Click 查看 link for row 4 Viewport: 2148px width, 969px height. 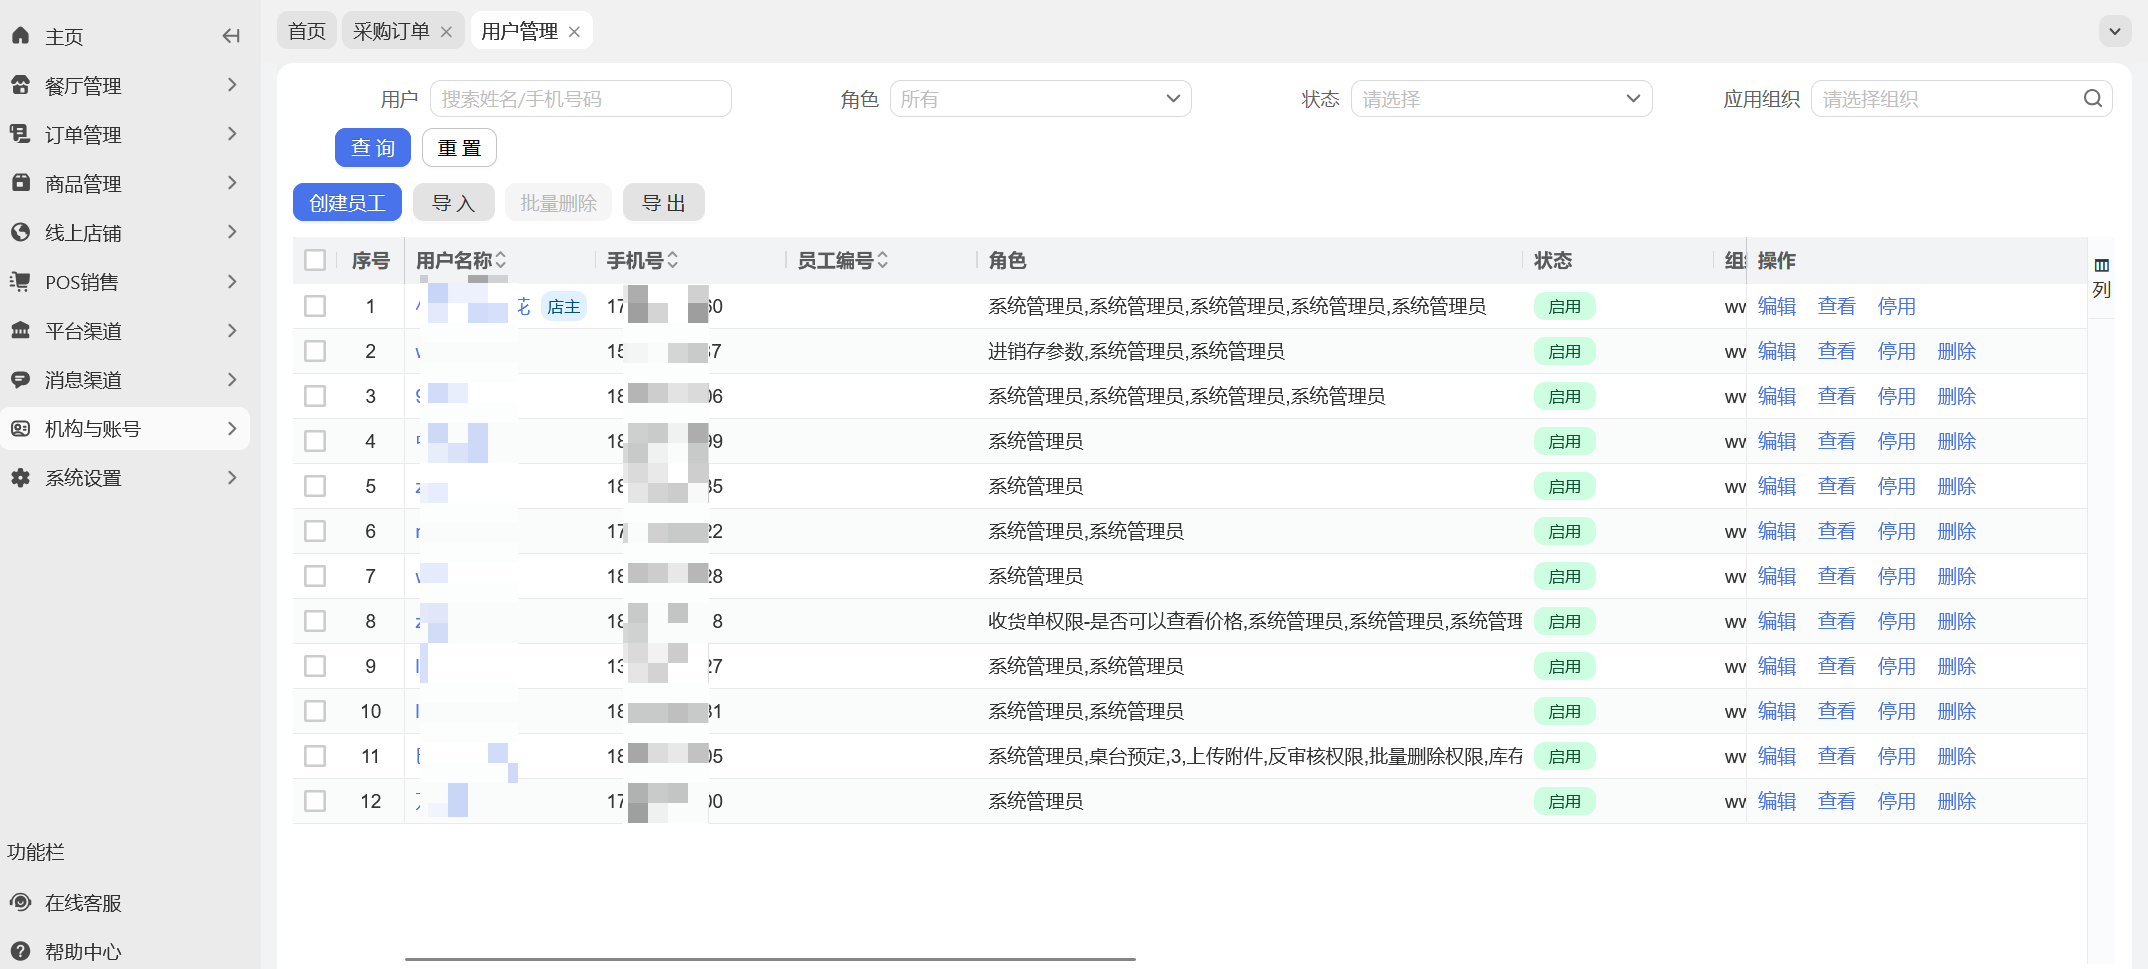tap(1837, 441)
